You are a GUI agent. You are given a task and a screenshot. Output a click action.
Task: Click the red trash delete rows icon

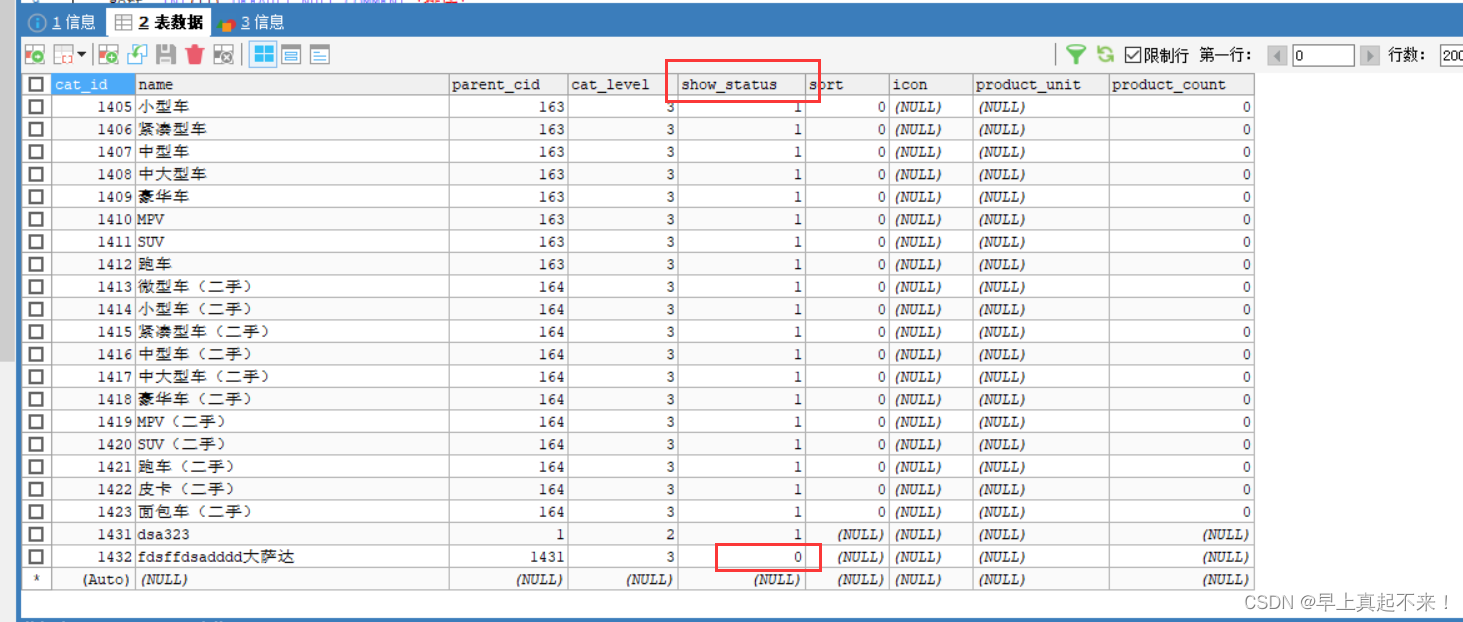click(x=195, y=54)
